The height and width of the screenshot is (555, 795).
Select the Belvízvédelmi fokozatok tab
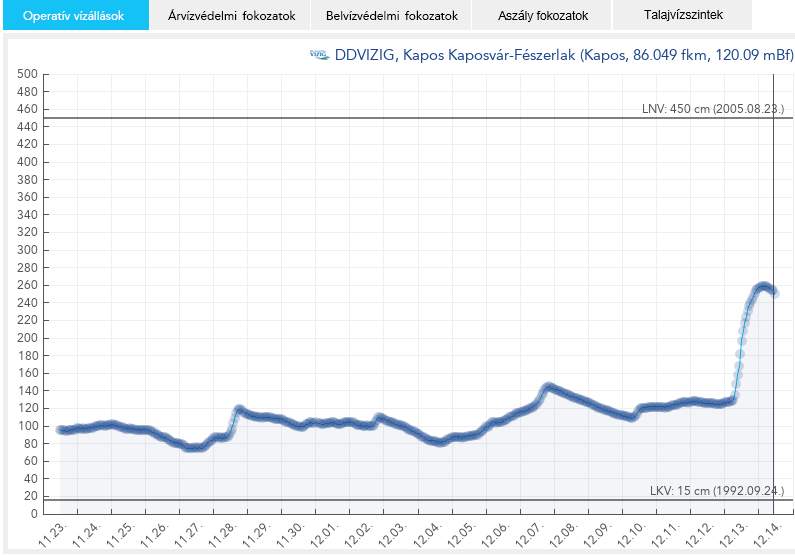[391, 16]
